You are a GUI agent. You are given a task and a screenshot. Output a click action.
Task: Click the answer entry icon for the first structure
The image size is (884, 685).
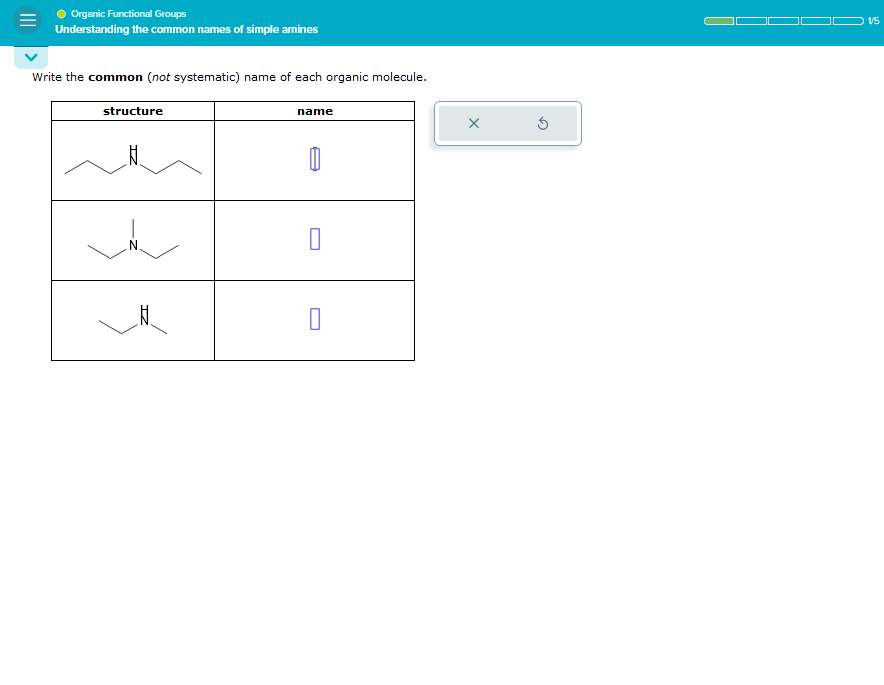(314, 160)
